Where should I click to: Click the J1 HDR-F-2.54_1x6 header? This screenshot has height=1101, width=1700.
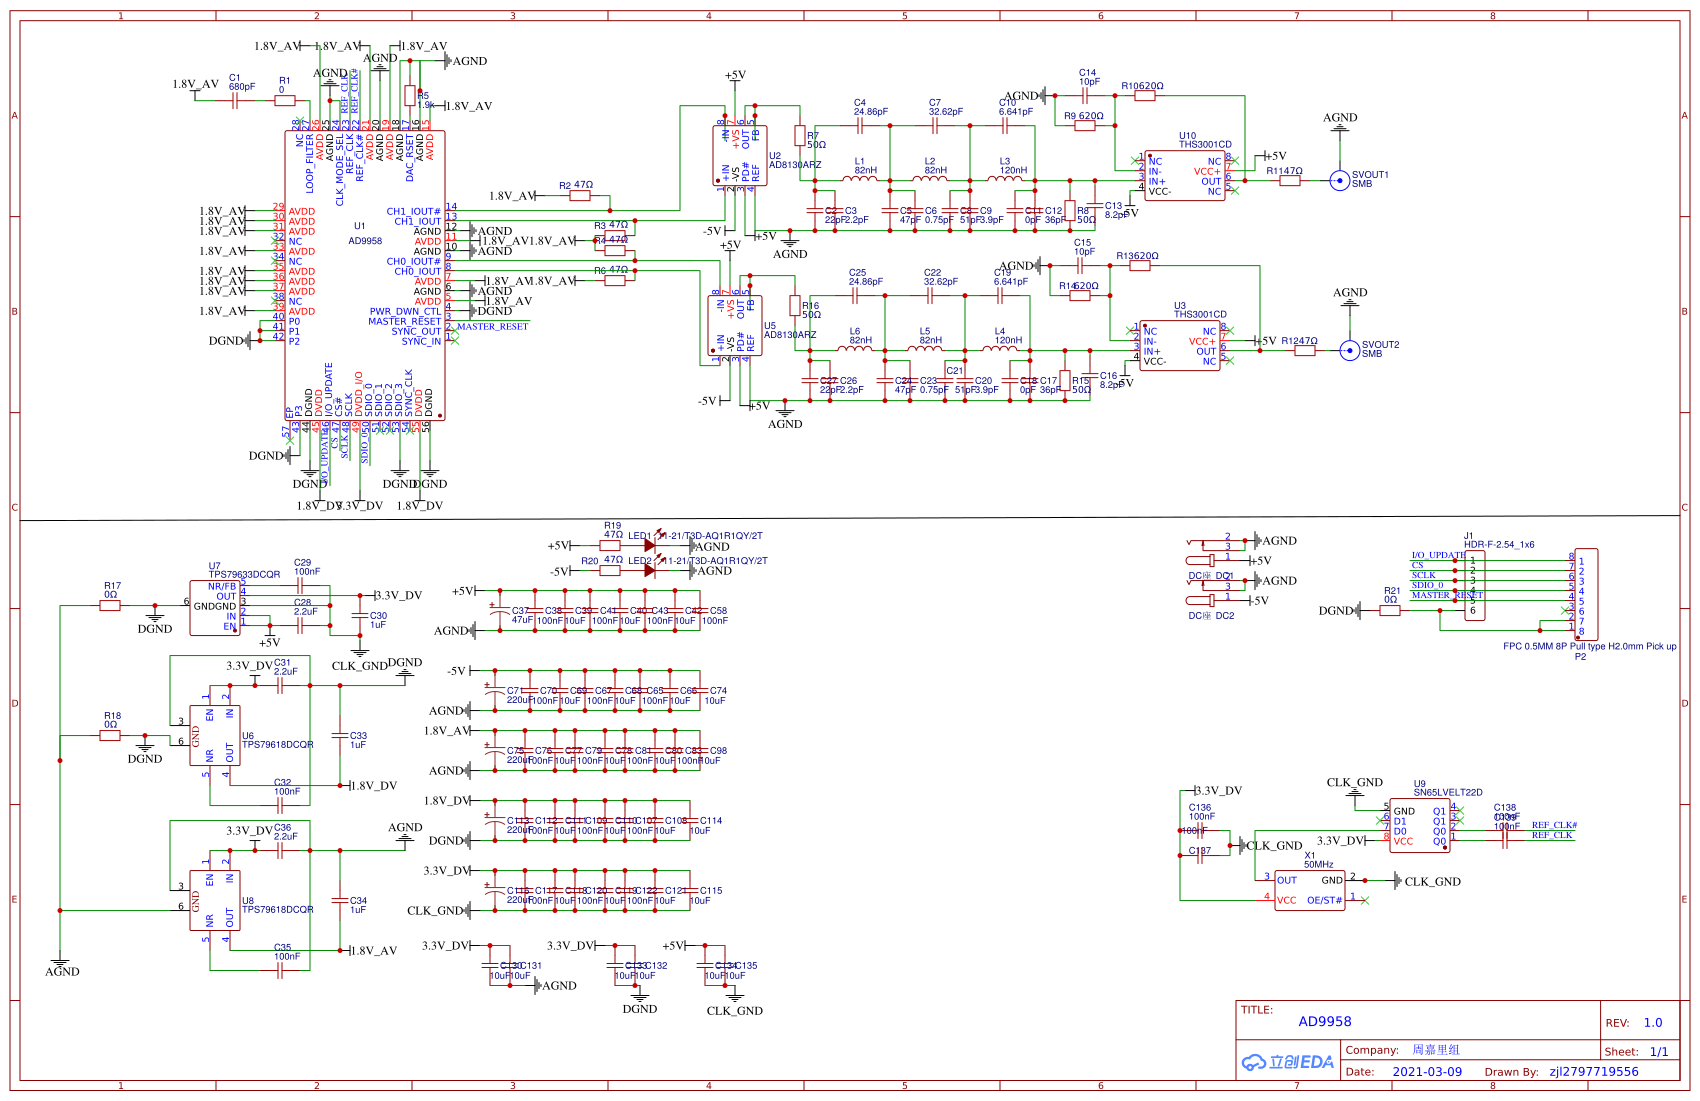pos(1475,585)
